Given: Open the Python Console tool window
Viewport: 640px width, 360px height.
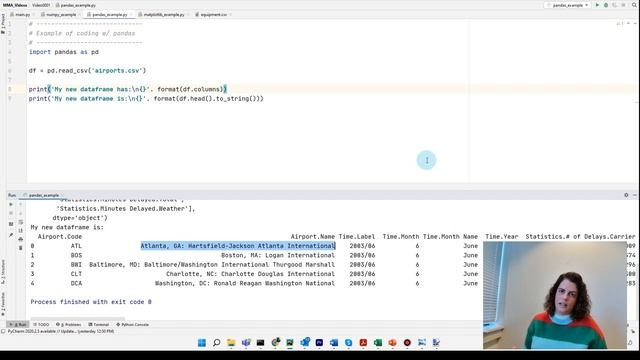Looking at the screenshot, I should tap(132, 324).
